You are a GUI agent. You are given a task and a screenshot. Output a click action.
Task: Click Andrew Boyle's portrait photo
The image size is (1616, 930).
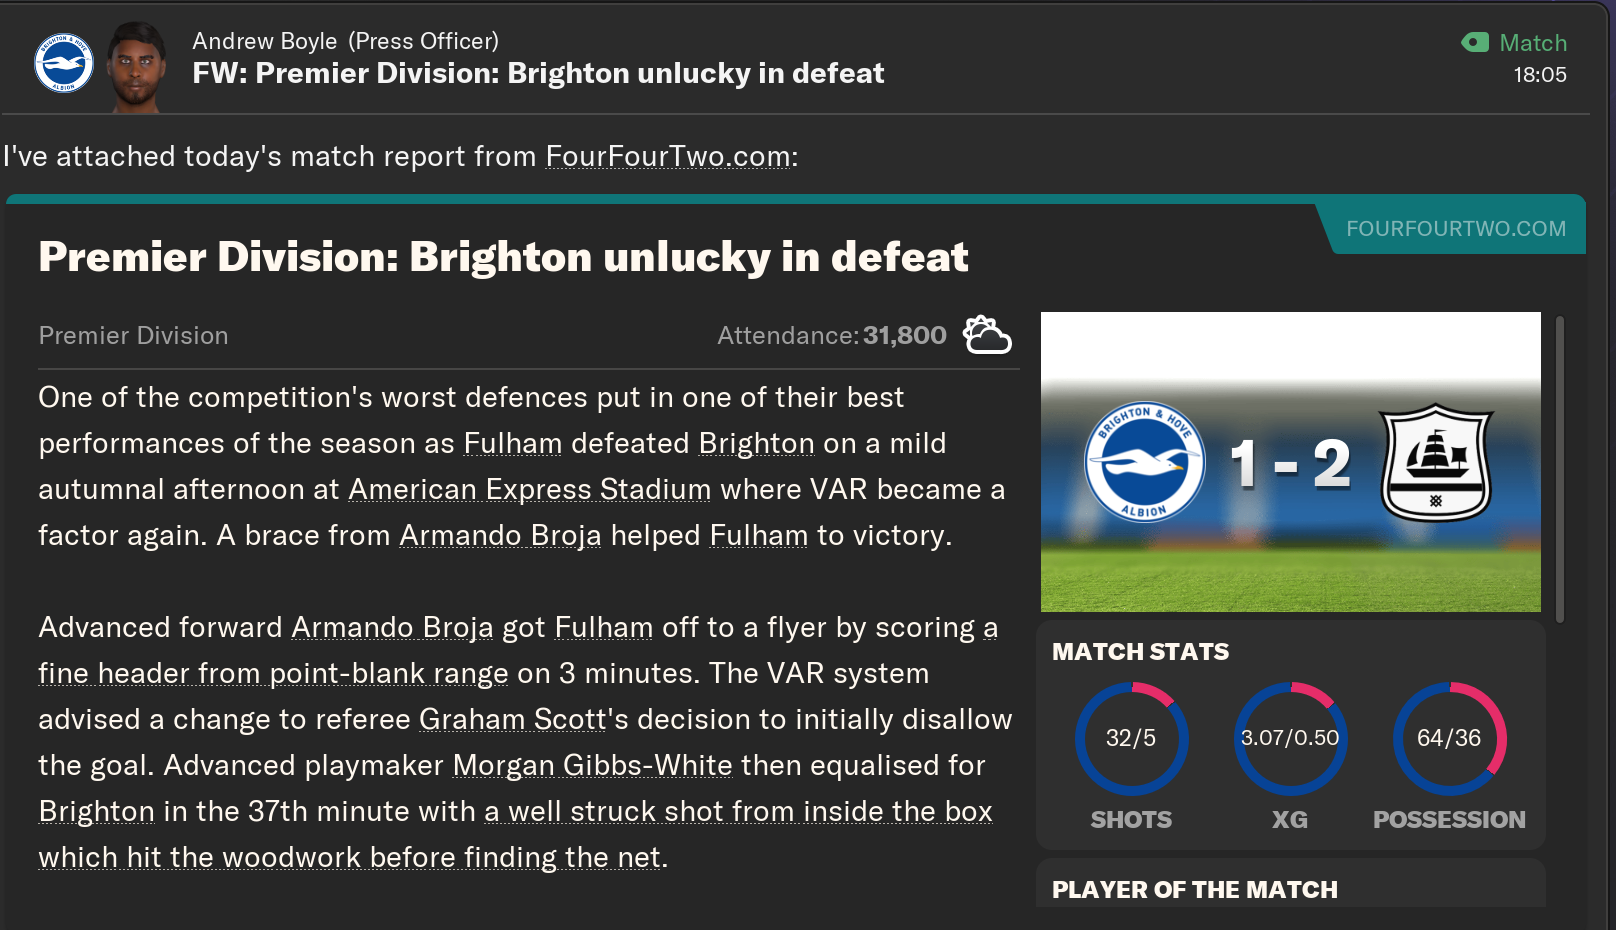click(137, 66)
